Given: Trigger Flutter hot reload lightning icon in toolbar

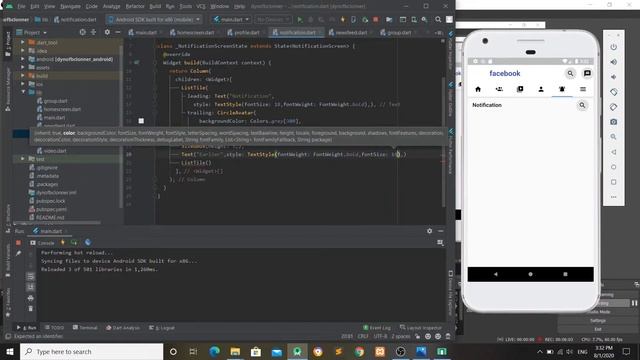Looking at the screenshot, I should [x=342, y=20].
